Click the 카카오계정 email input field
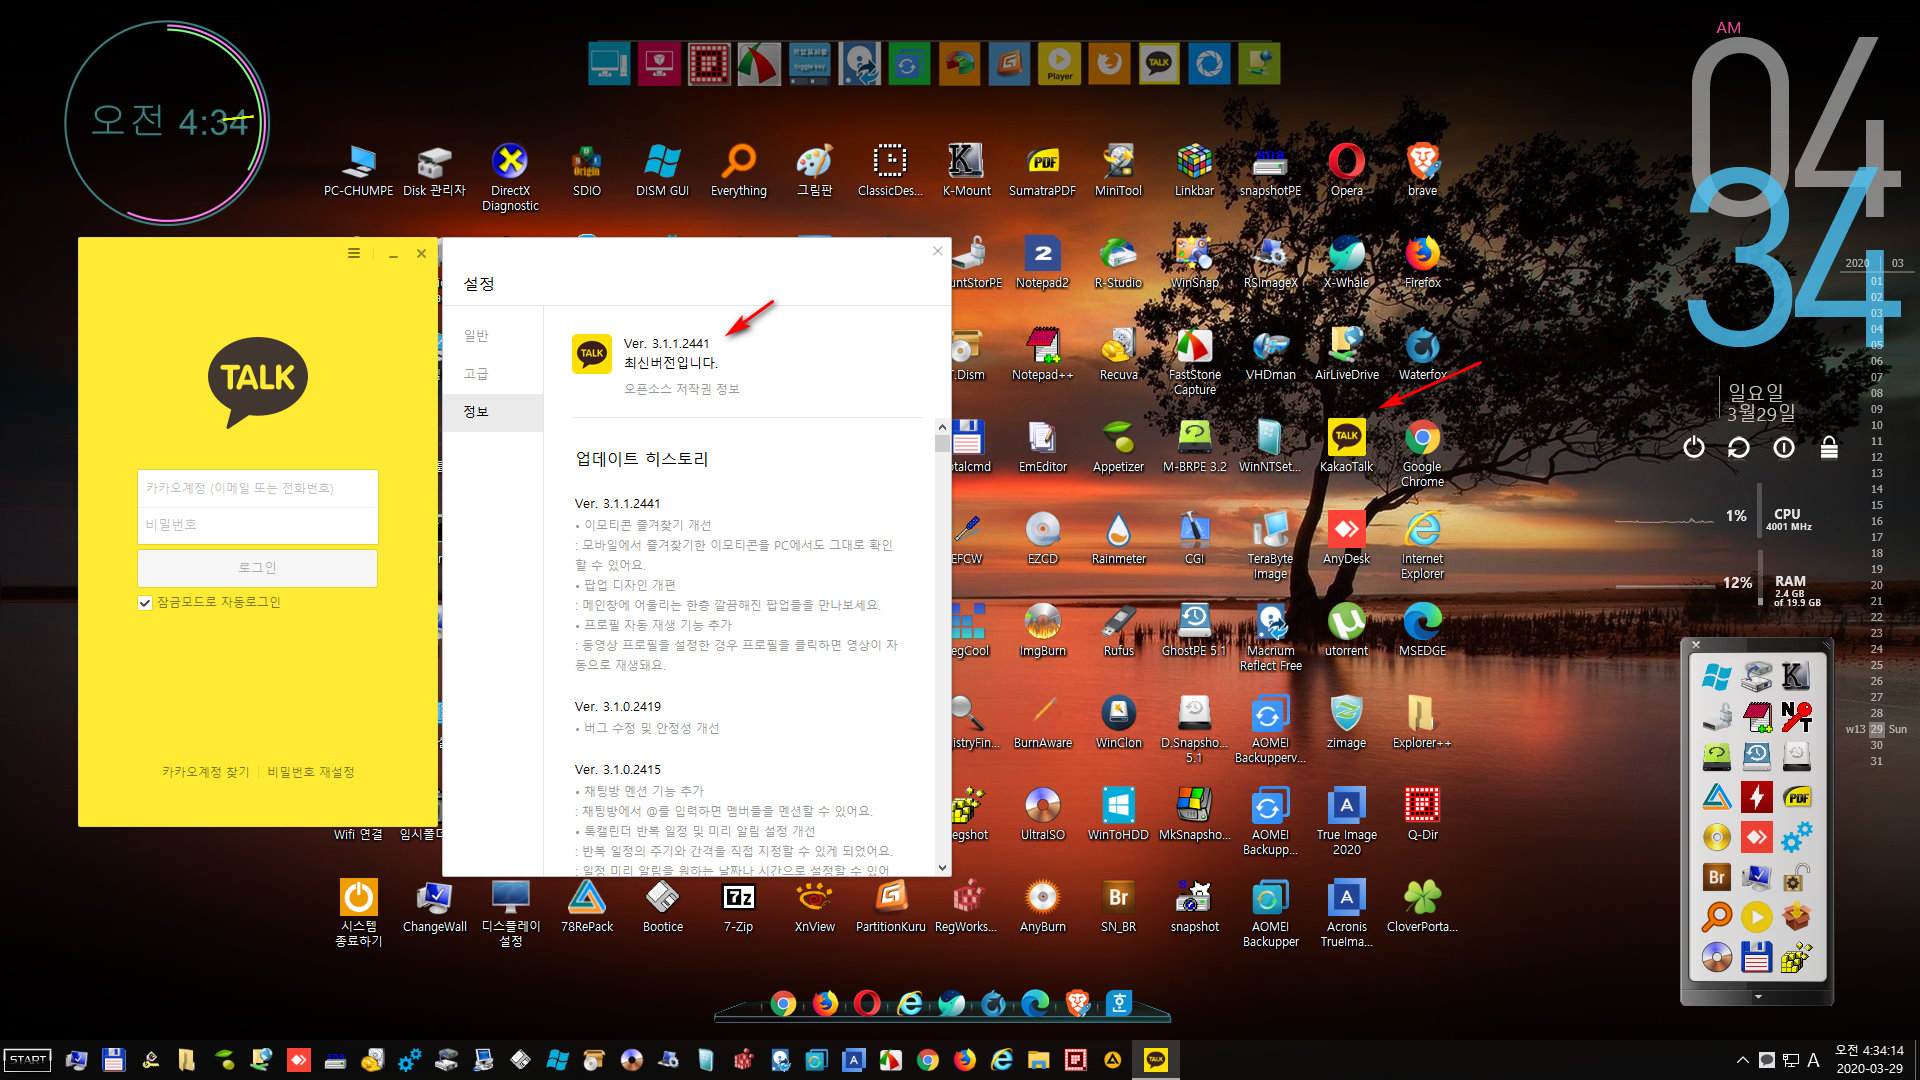The width and height of the screenshot is (1920, 1080). coord(257,488)
